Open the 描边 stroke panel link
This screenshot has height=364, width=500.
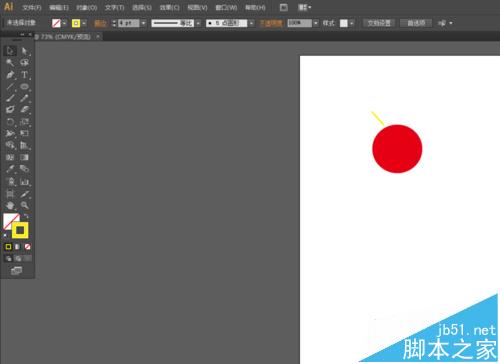(100, 23)
